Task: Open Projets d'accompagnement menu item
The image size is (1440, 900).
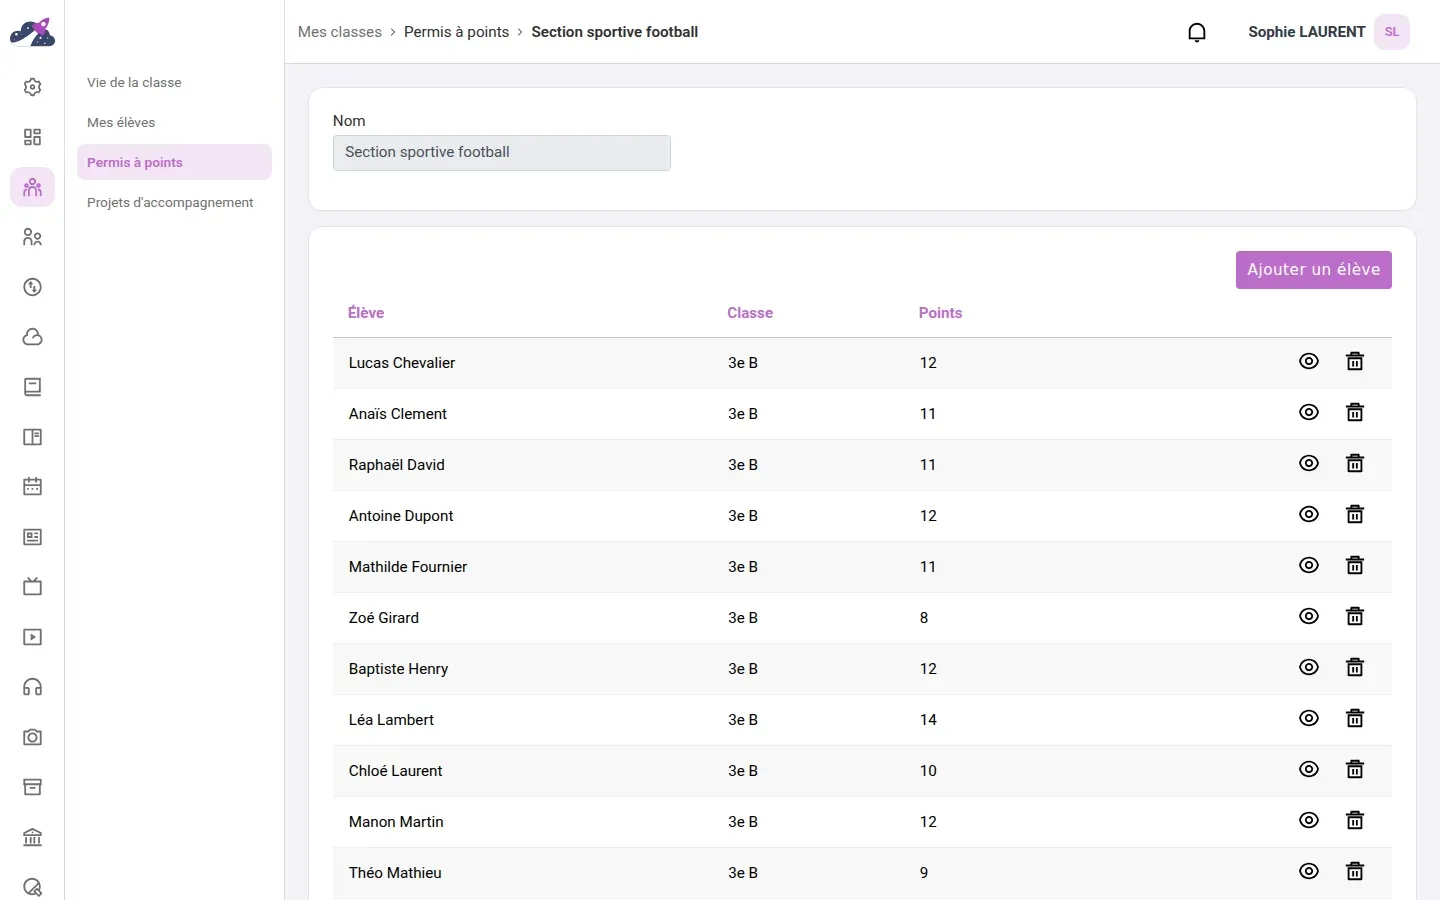Action: click(170, 202)
